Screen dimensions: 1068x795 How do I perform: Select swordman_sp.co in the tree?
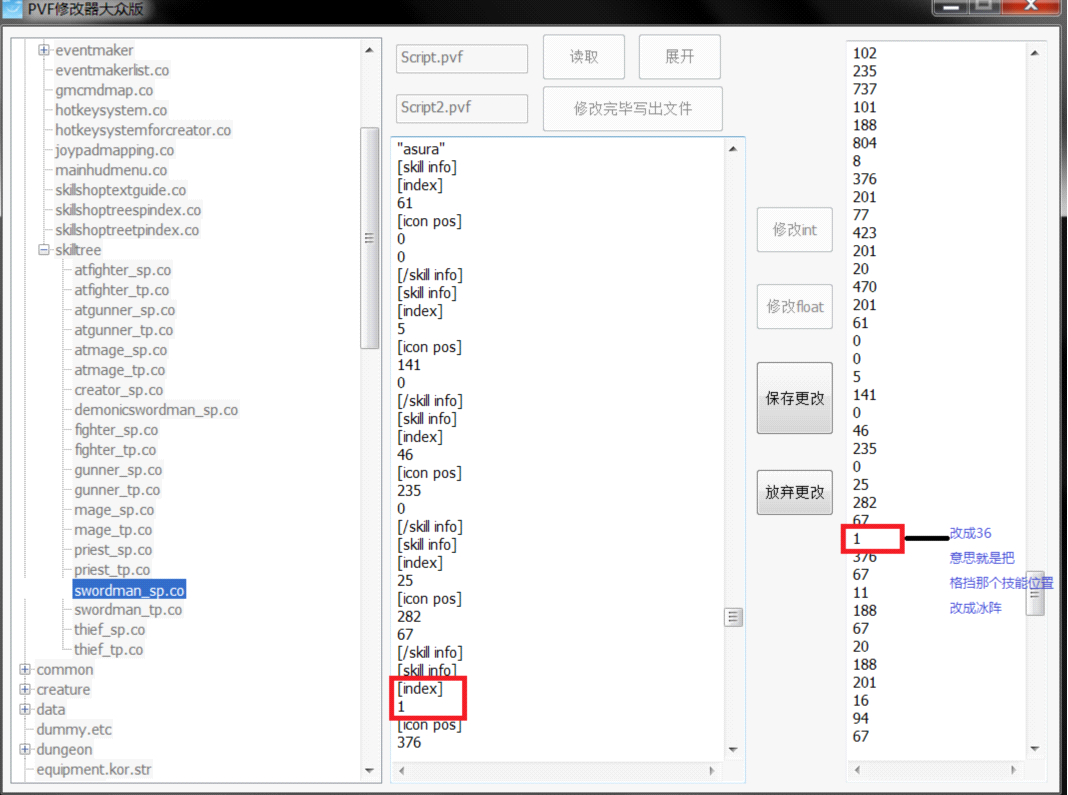pos(129,590)
